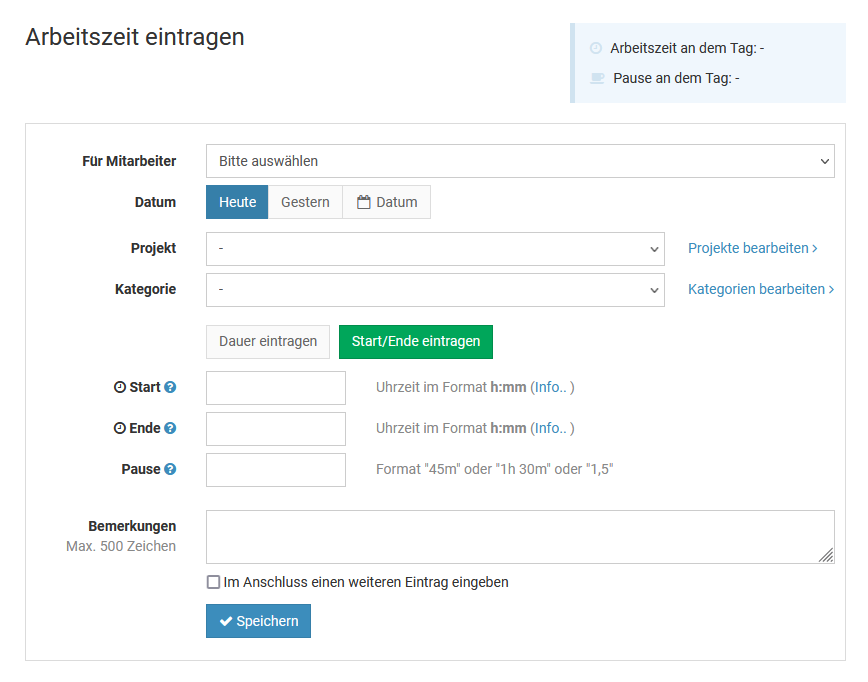Screen dimensions: 868x682
Task: Click the help icon next to Ende
Action: 170,429
